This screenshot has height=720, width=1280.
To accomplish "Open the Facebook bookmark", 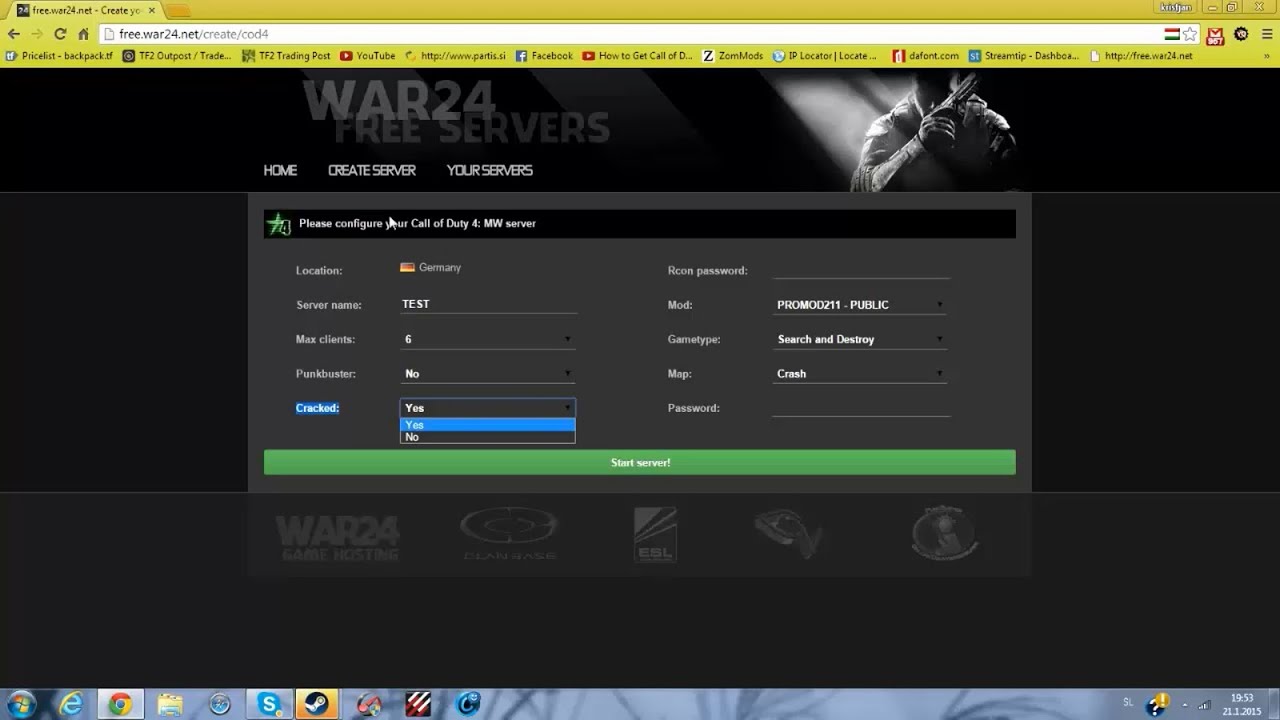I will point(544,56).
